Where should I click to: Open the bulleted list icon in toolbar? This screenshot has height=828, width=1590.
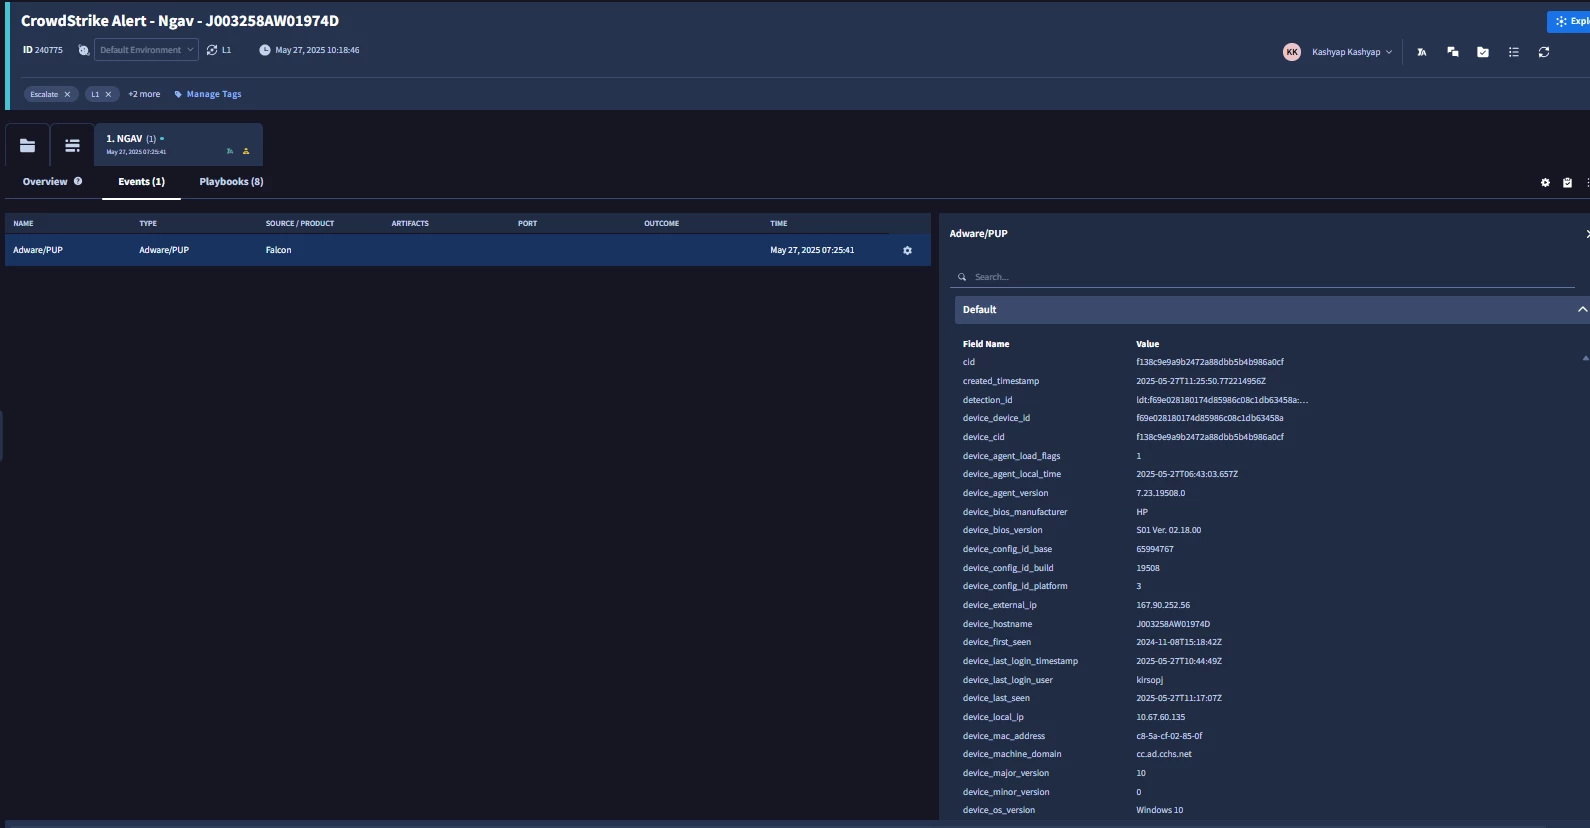[x=1513, y=52]
